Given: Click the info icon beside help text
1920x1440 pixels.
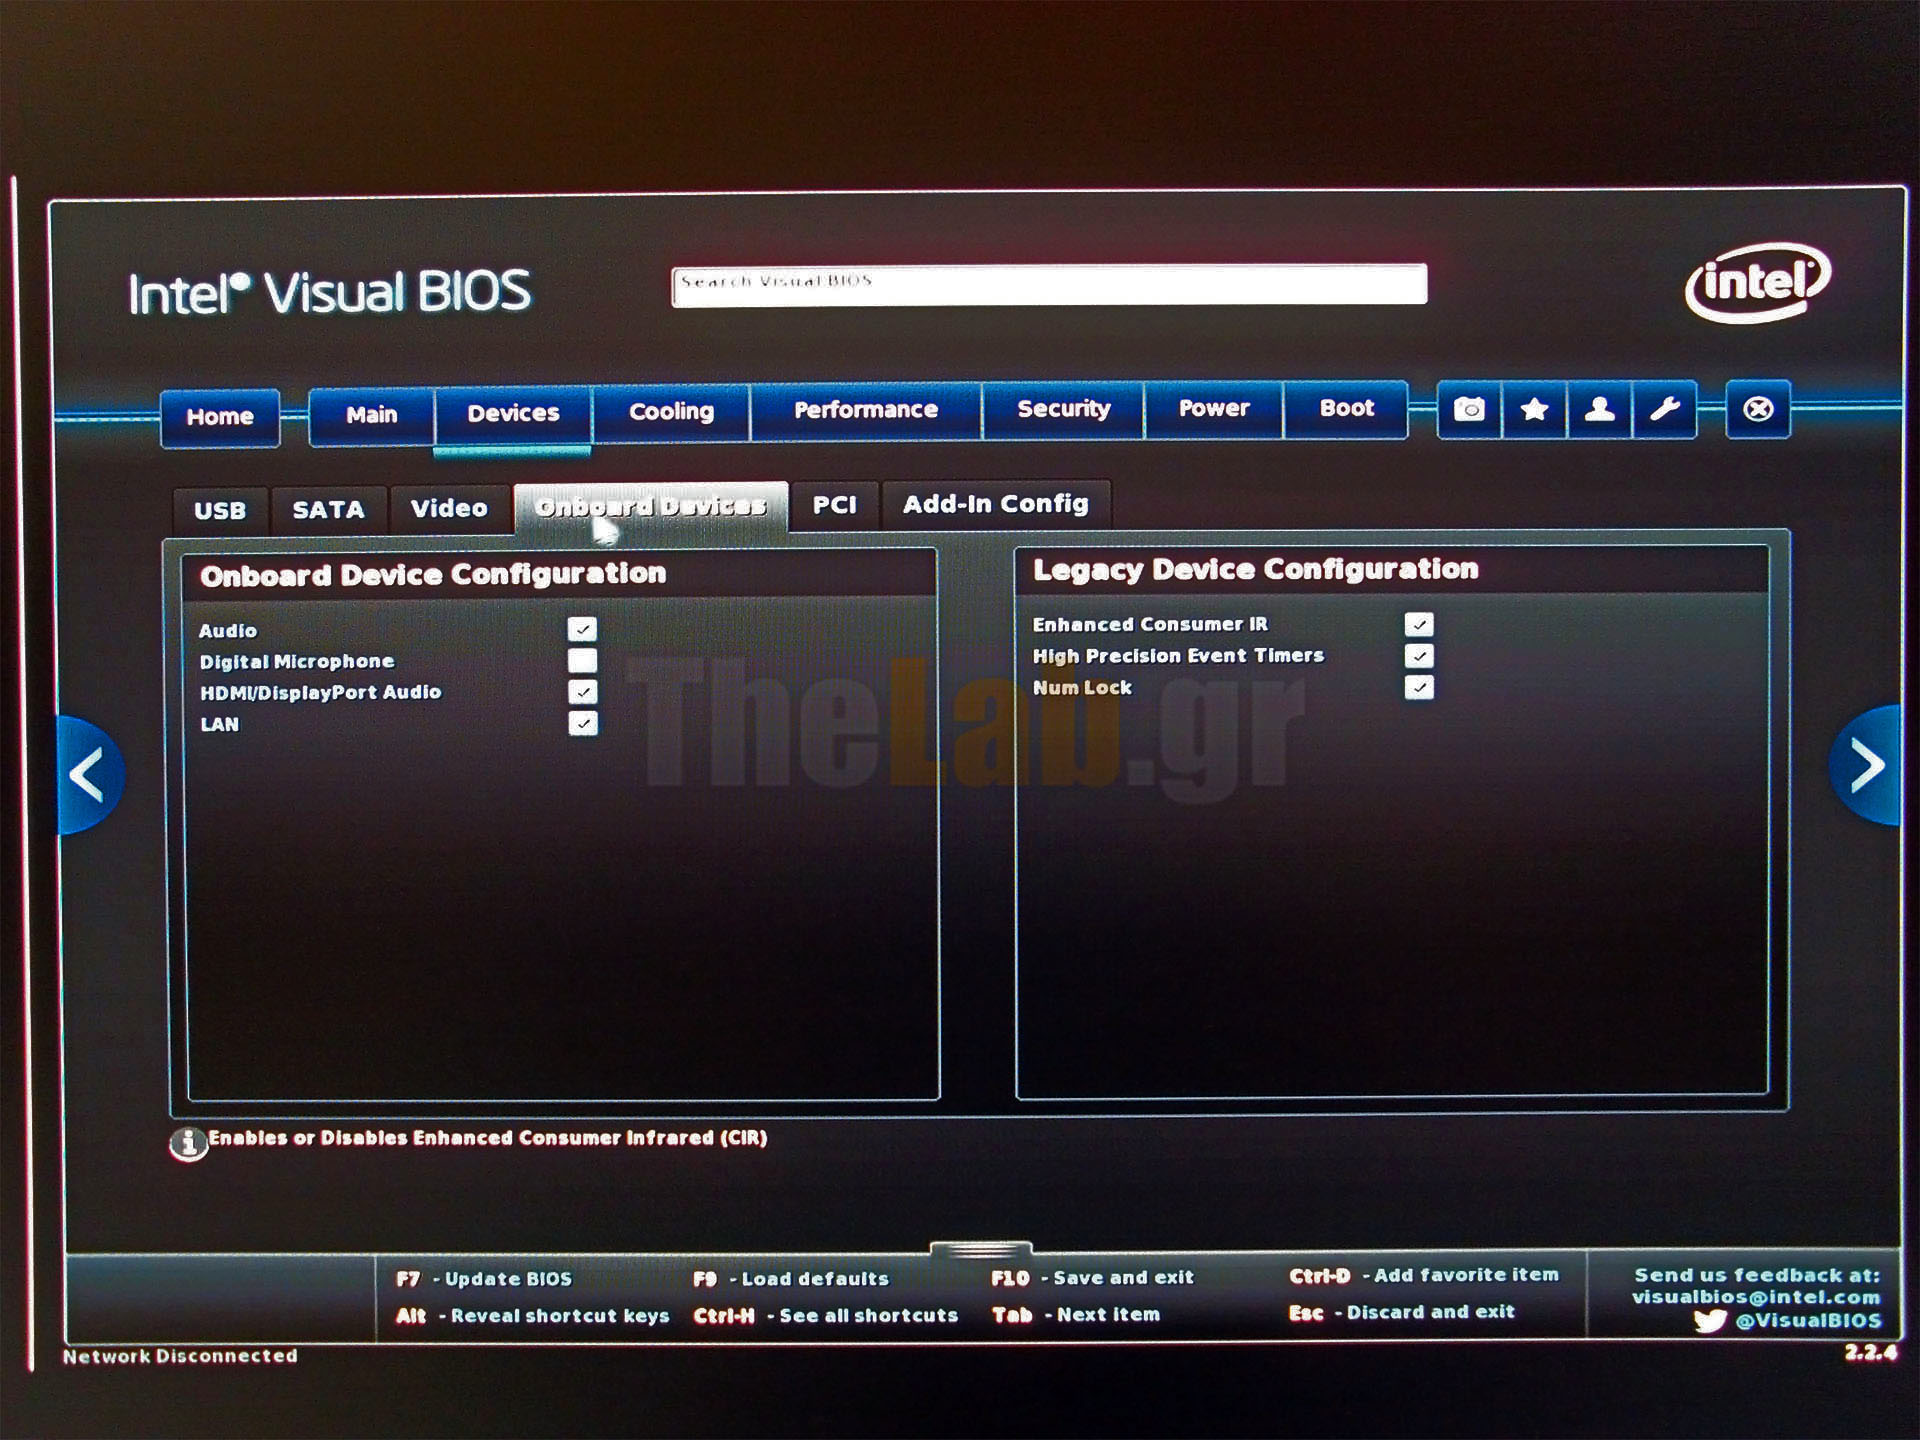Looking at the screenshot, I should [187, 1143].
